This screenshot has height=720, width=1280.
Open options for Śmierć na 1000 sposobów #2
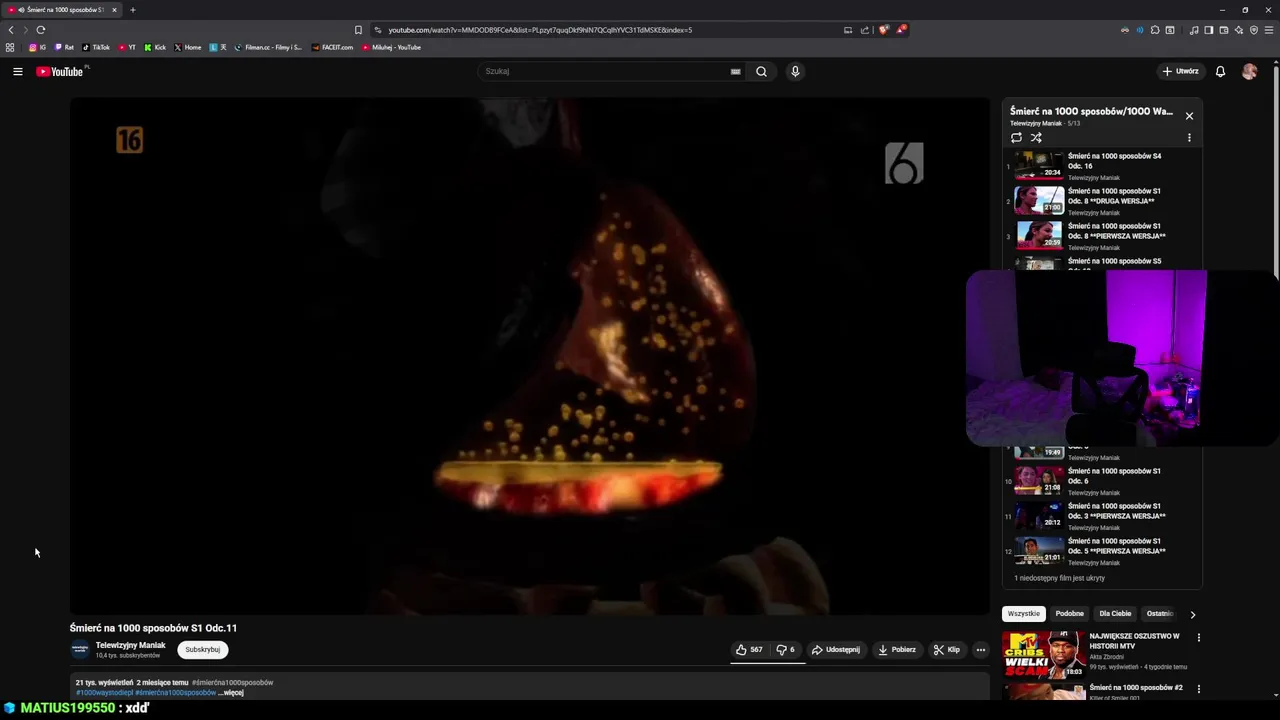pyautogui.click(x=1198, y=689)
